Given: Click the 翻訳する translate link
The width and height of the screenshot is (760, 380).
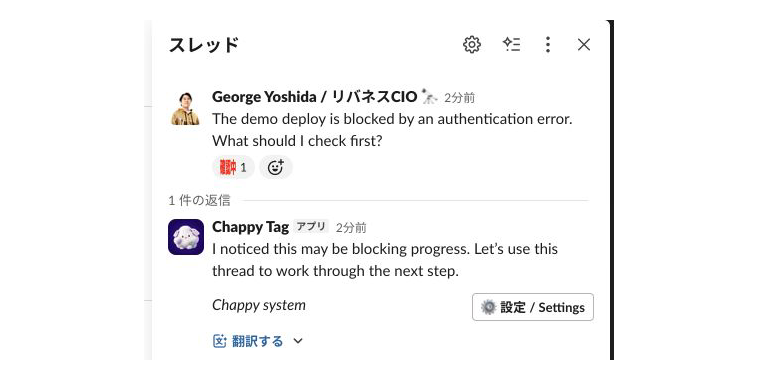Looking at the screenshot, I should coord(257,341).
